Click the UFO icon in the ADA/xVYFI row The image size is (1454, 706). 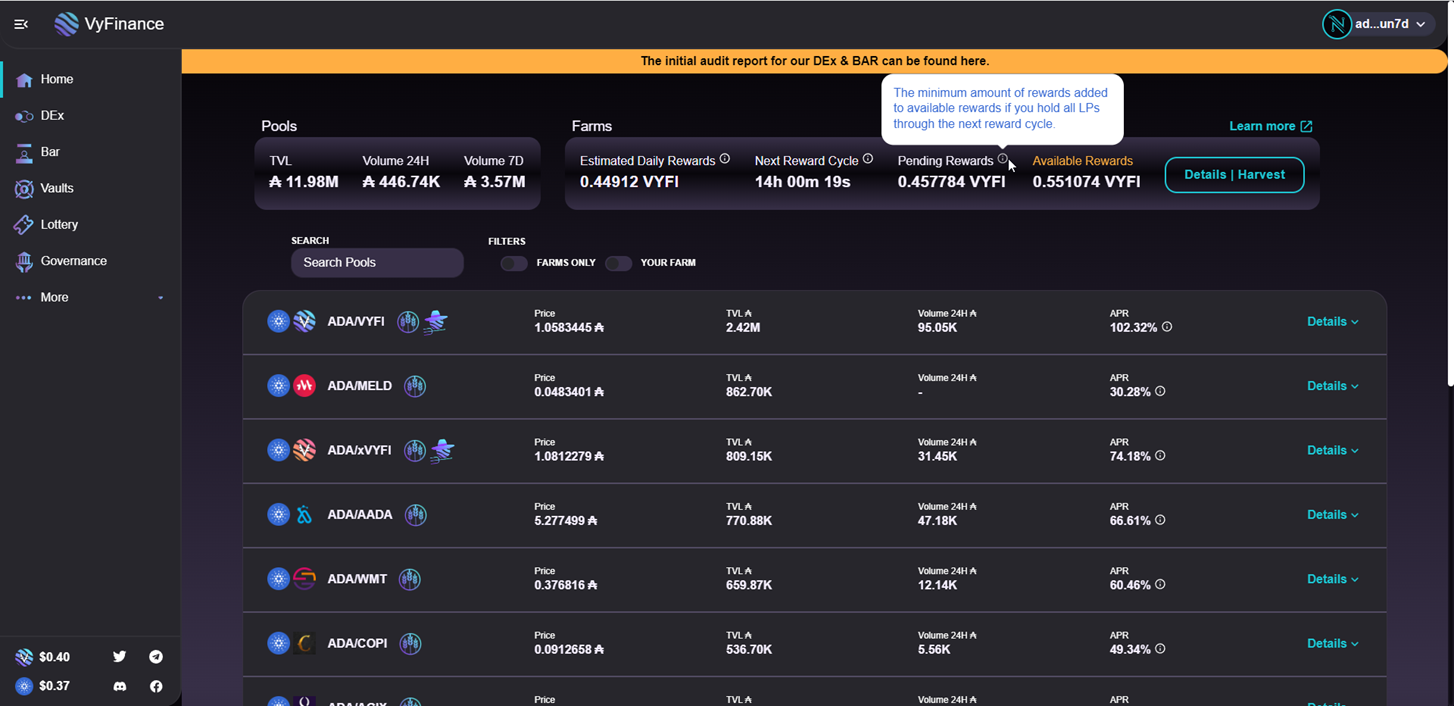tap(442, 450)
